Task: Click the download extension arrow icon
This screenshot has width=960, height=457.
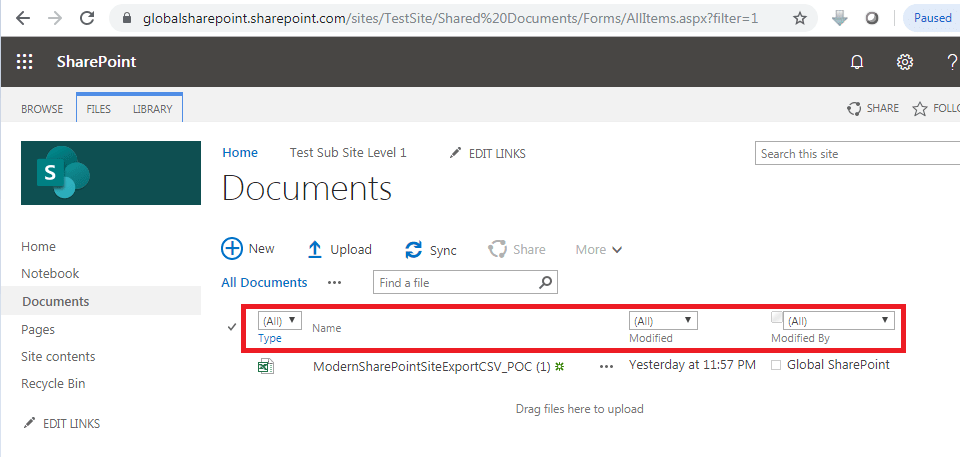Action: 840,18
